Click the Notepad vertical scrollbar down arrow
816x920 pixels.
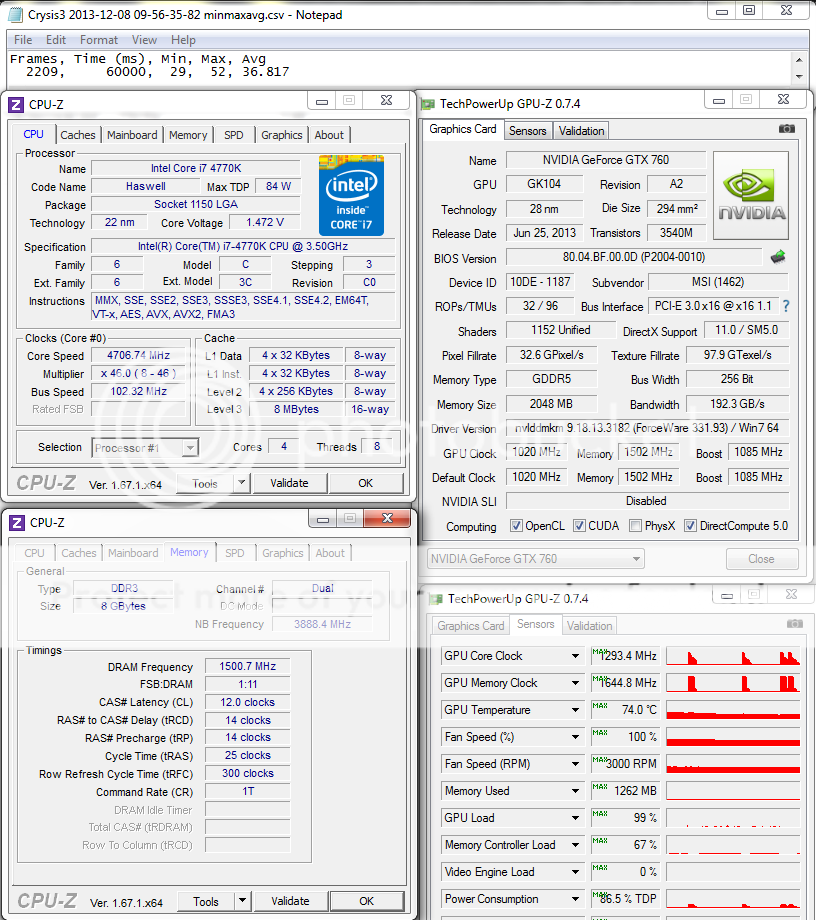click(x=799, y=76)
